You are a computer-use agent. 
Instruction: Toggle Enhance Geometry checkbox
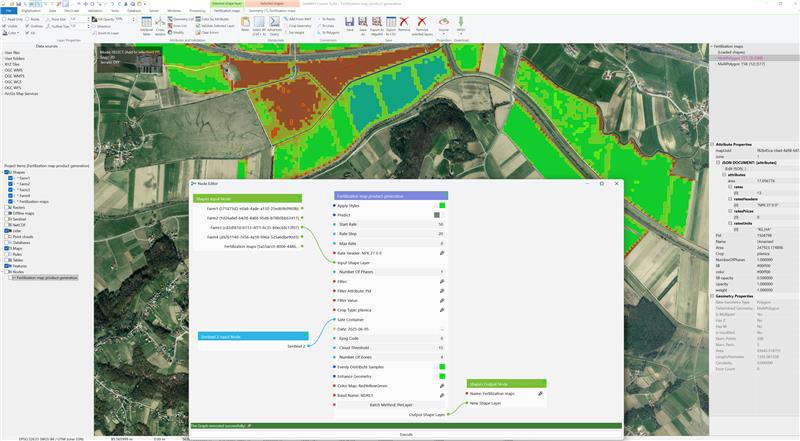point(442,376)
